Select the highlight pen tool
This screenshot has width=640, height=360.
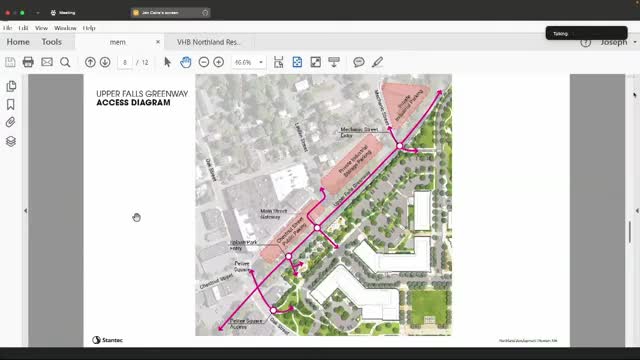(x=378, y=62)
